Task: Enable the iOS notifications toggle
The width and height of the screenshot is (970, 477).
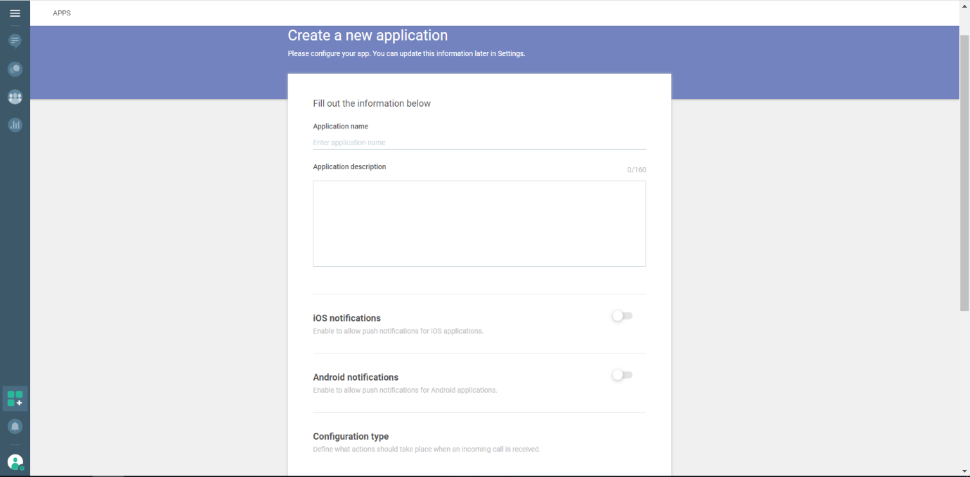Action: [x=622, y=316]
